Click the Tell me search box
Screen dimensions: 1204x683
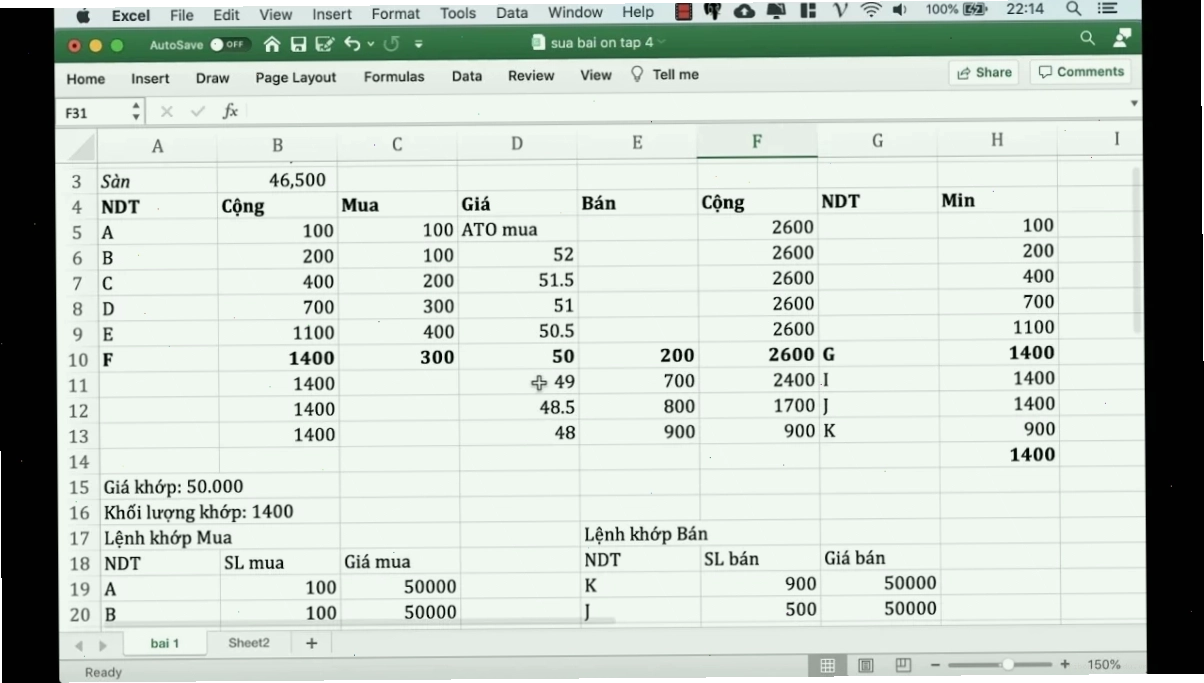(x=665, y=75)
